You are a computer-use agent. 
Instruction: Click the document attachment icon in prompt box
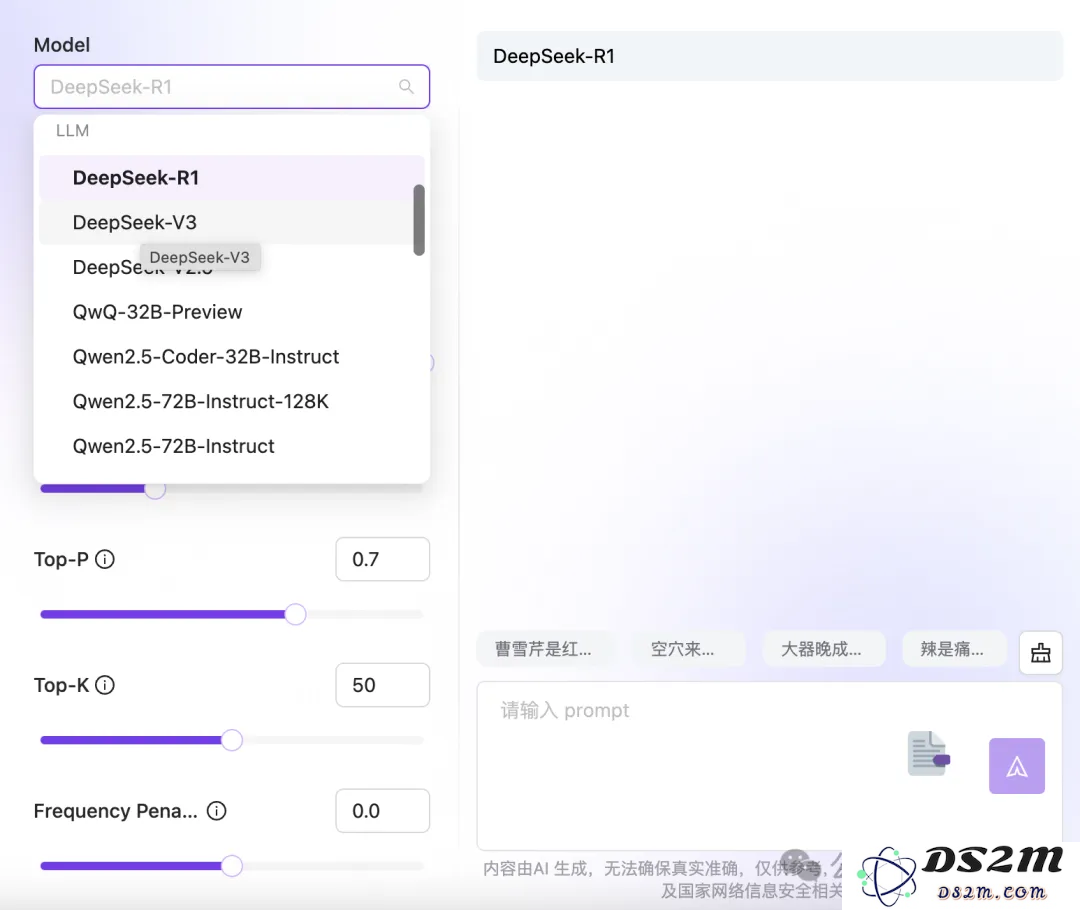tap(928, 753)
